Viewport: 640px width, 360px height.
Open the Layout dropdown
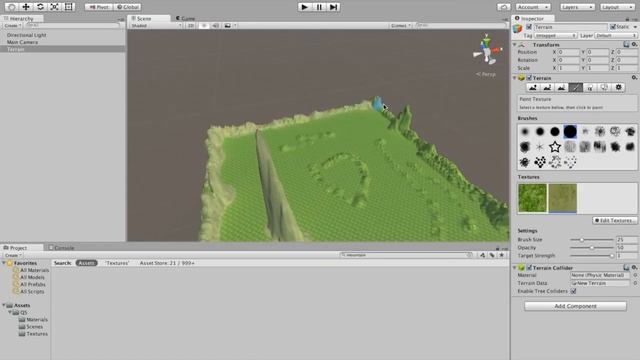[x=617, y=7]
